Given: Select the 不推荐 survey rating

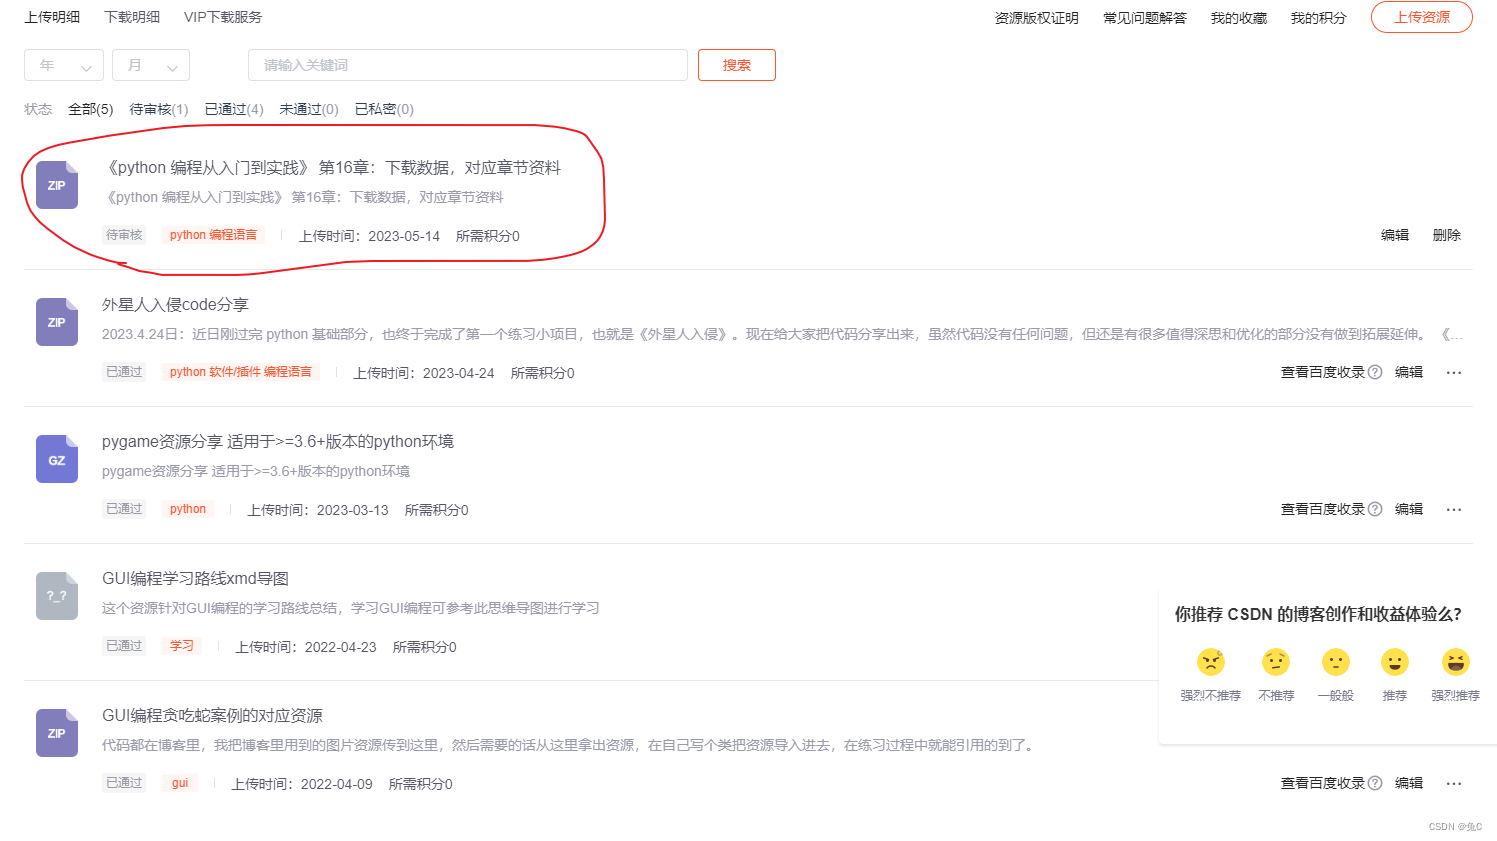Looking at the screenshot, I should (x=1275, y=662).
